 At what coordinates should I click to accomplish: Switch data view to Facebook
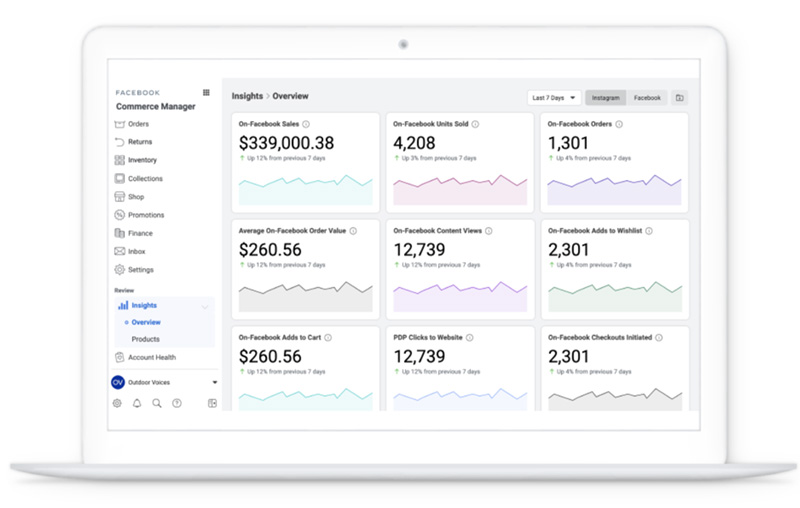click(647, 97)
